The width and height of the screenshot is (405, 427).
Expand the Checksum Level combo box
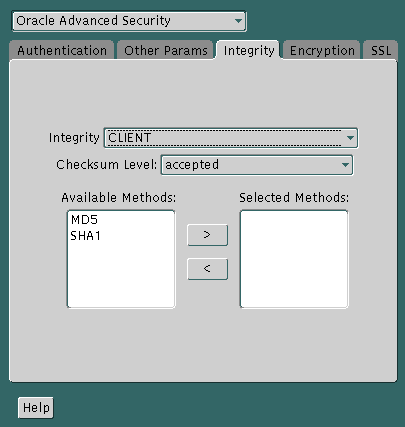[x=257, y=165]
